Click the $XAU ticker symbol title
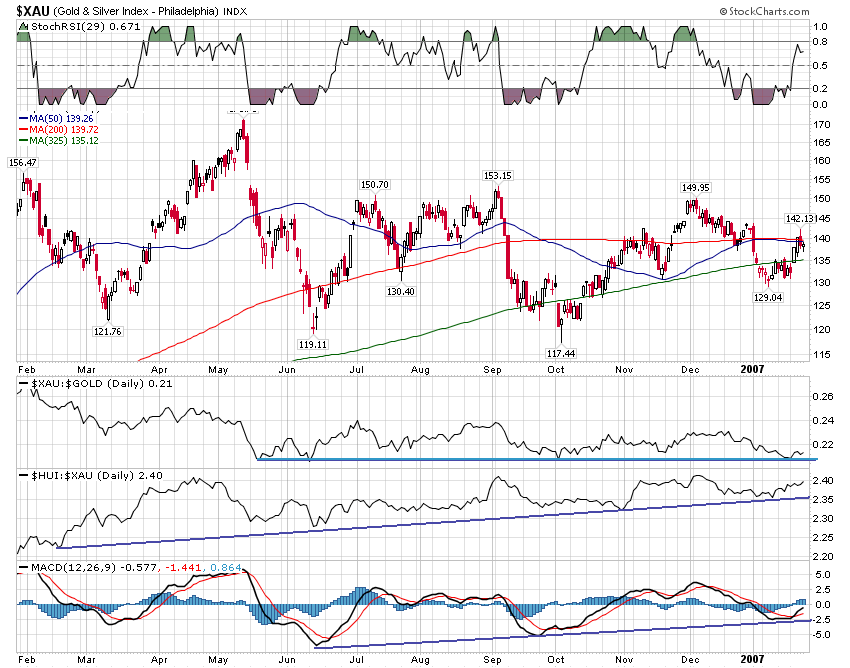850x668 pixels. point(35,10)
